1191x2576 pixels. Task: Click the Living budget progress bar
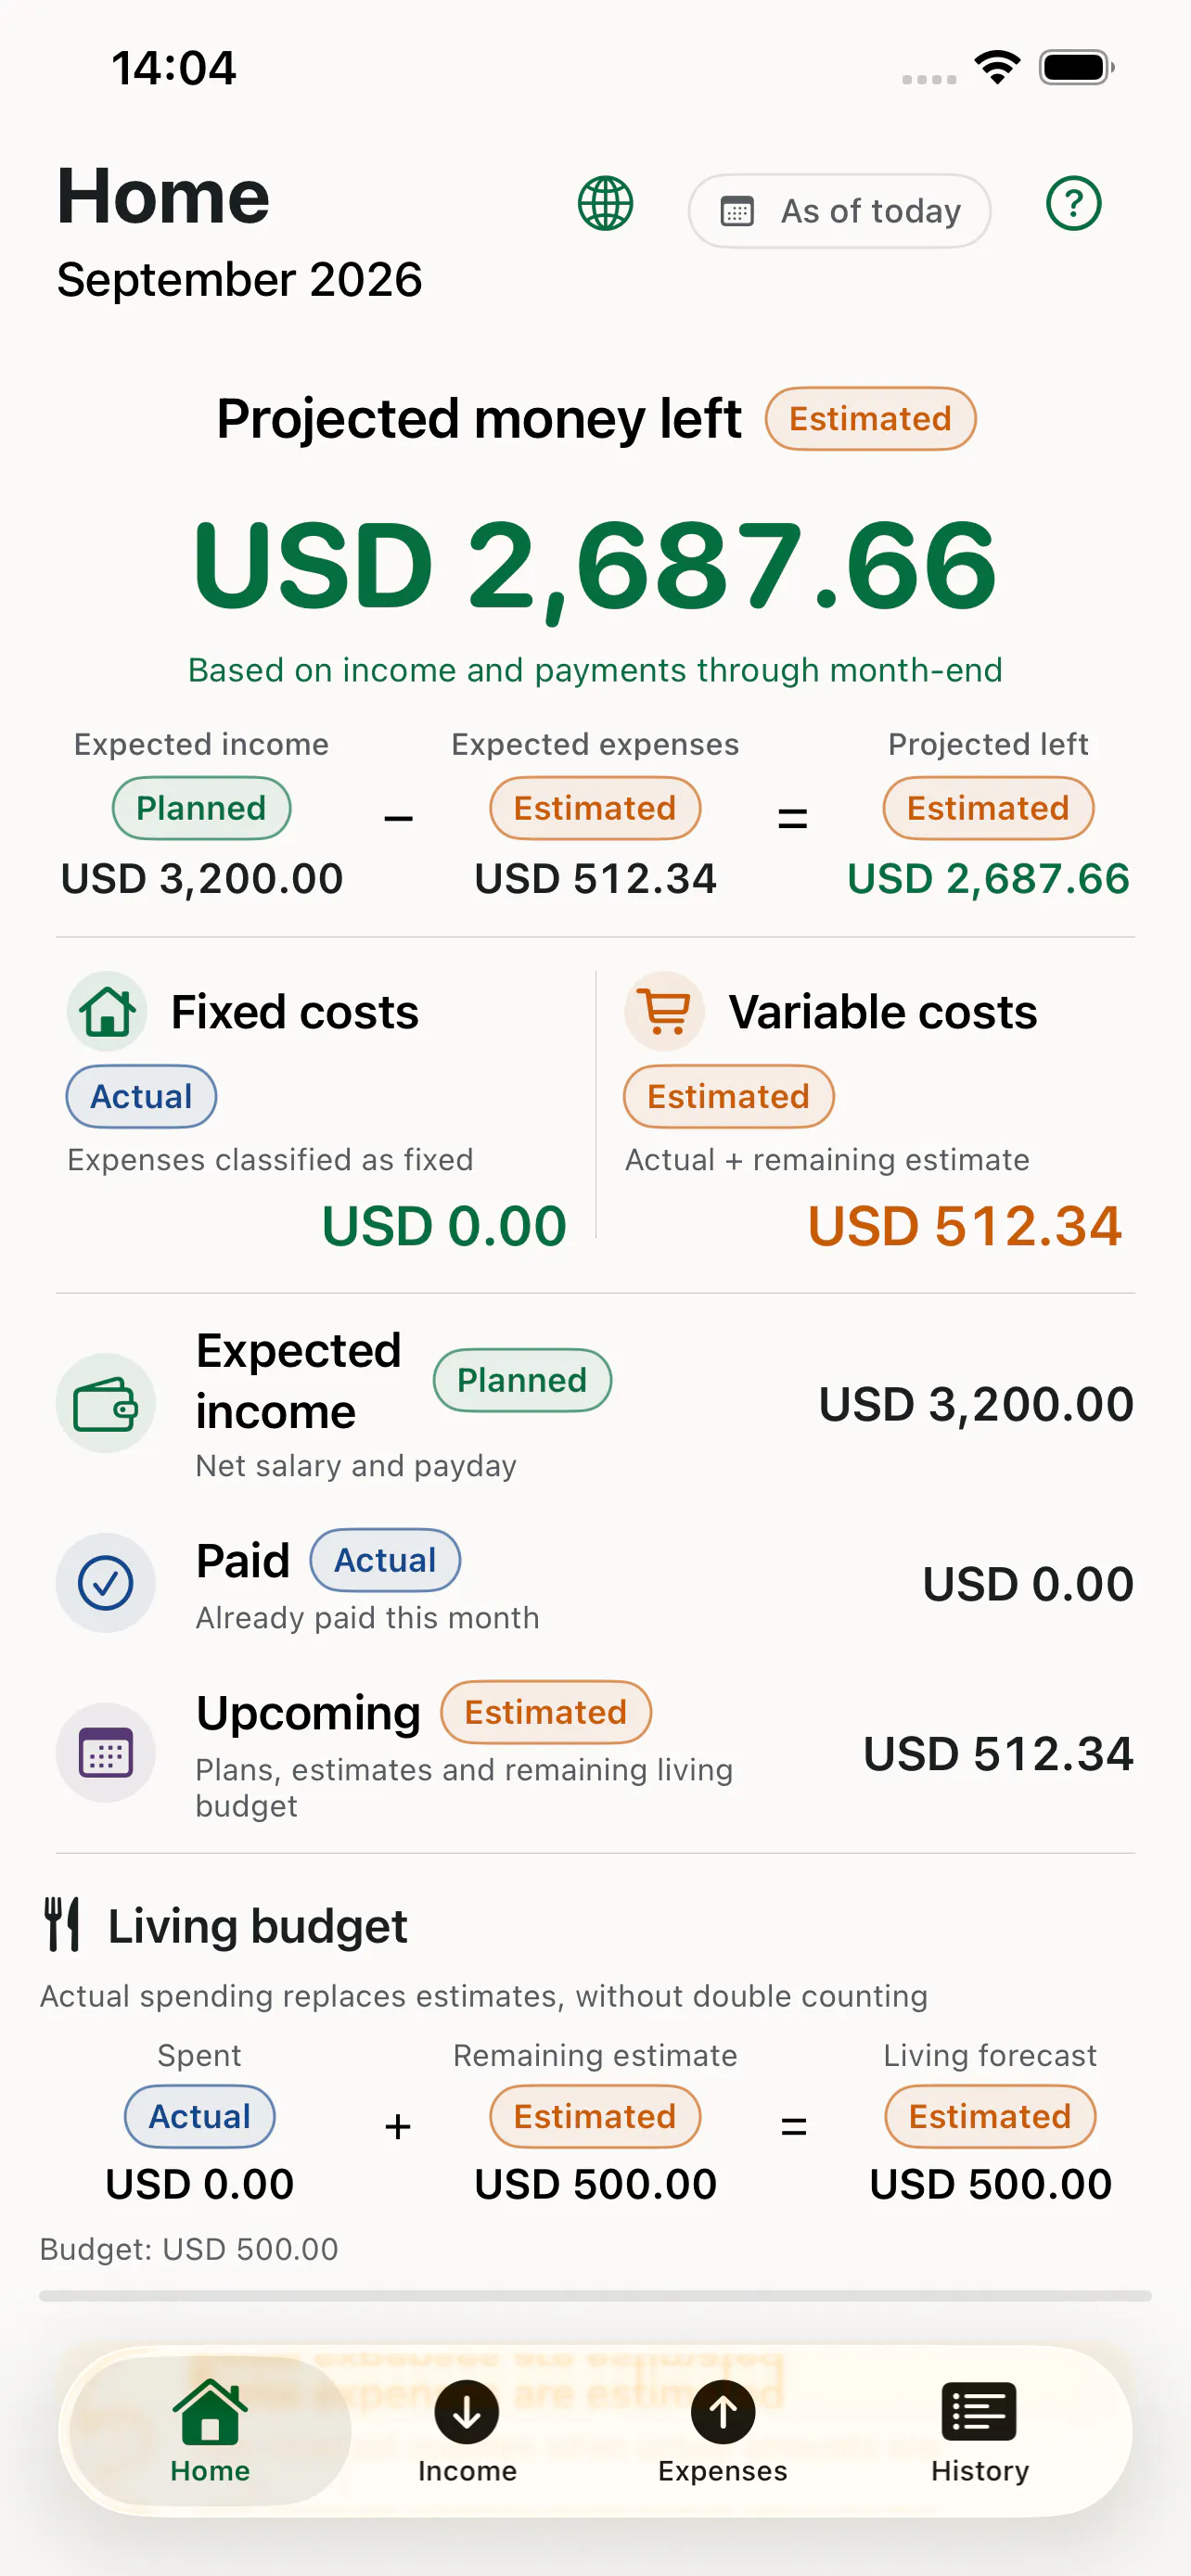coord(595,2296)
